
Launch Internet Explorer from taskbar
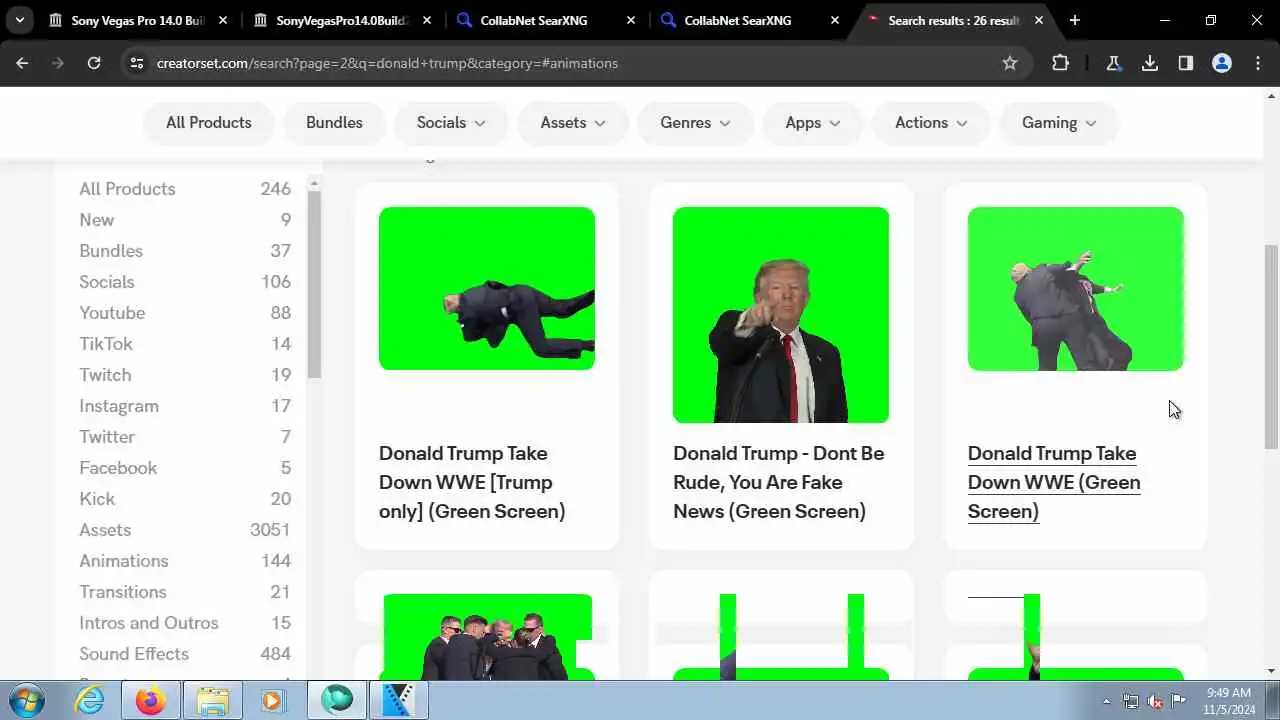[x=90, y=700]
